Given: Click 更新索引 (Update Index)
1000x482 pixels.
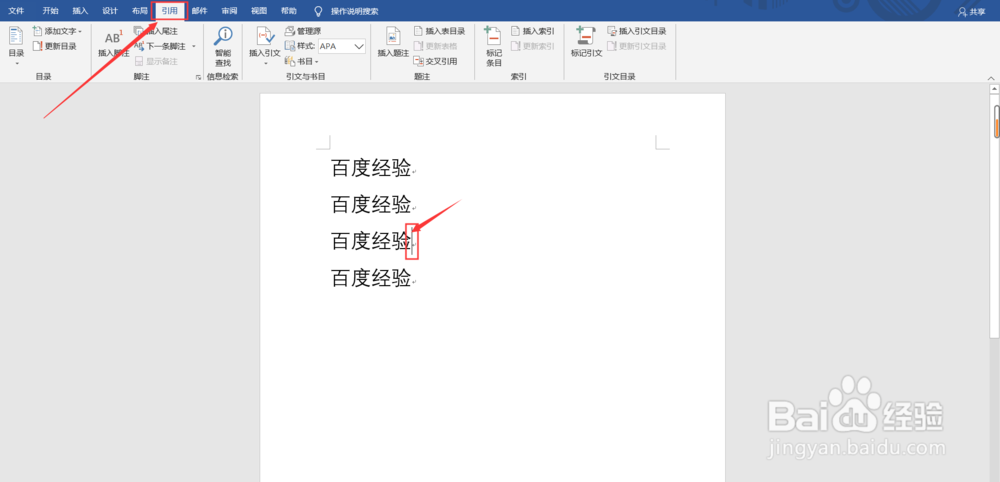Looking at the screenshot, I should coord(533,46).
